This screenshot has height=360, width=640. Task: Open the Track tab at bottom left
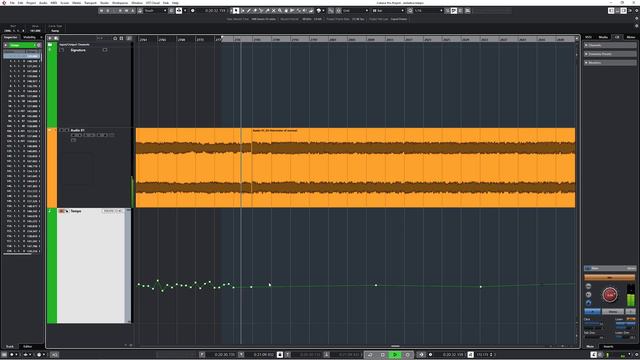(x=10, y=347)
